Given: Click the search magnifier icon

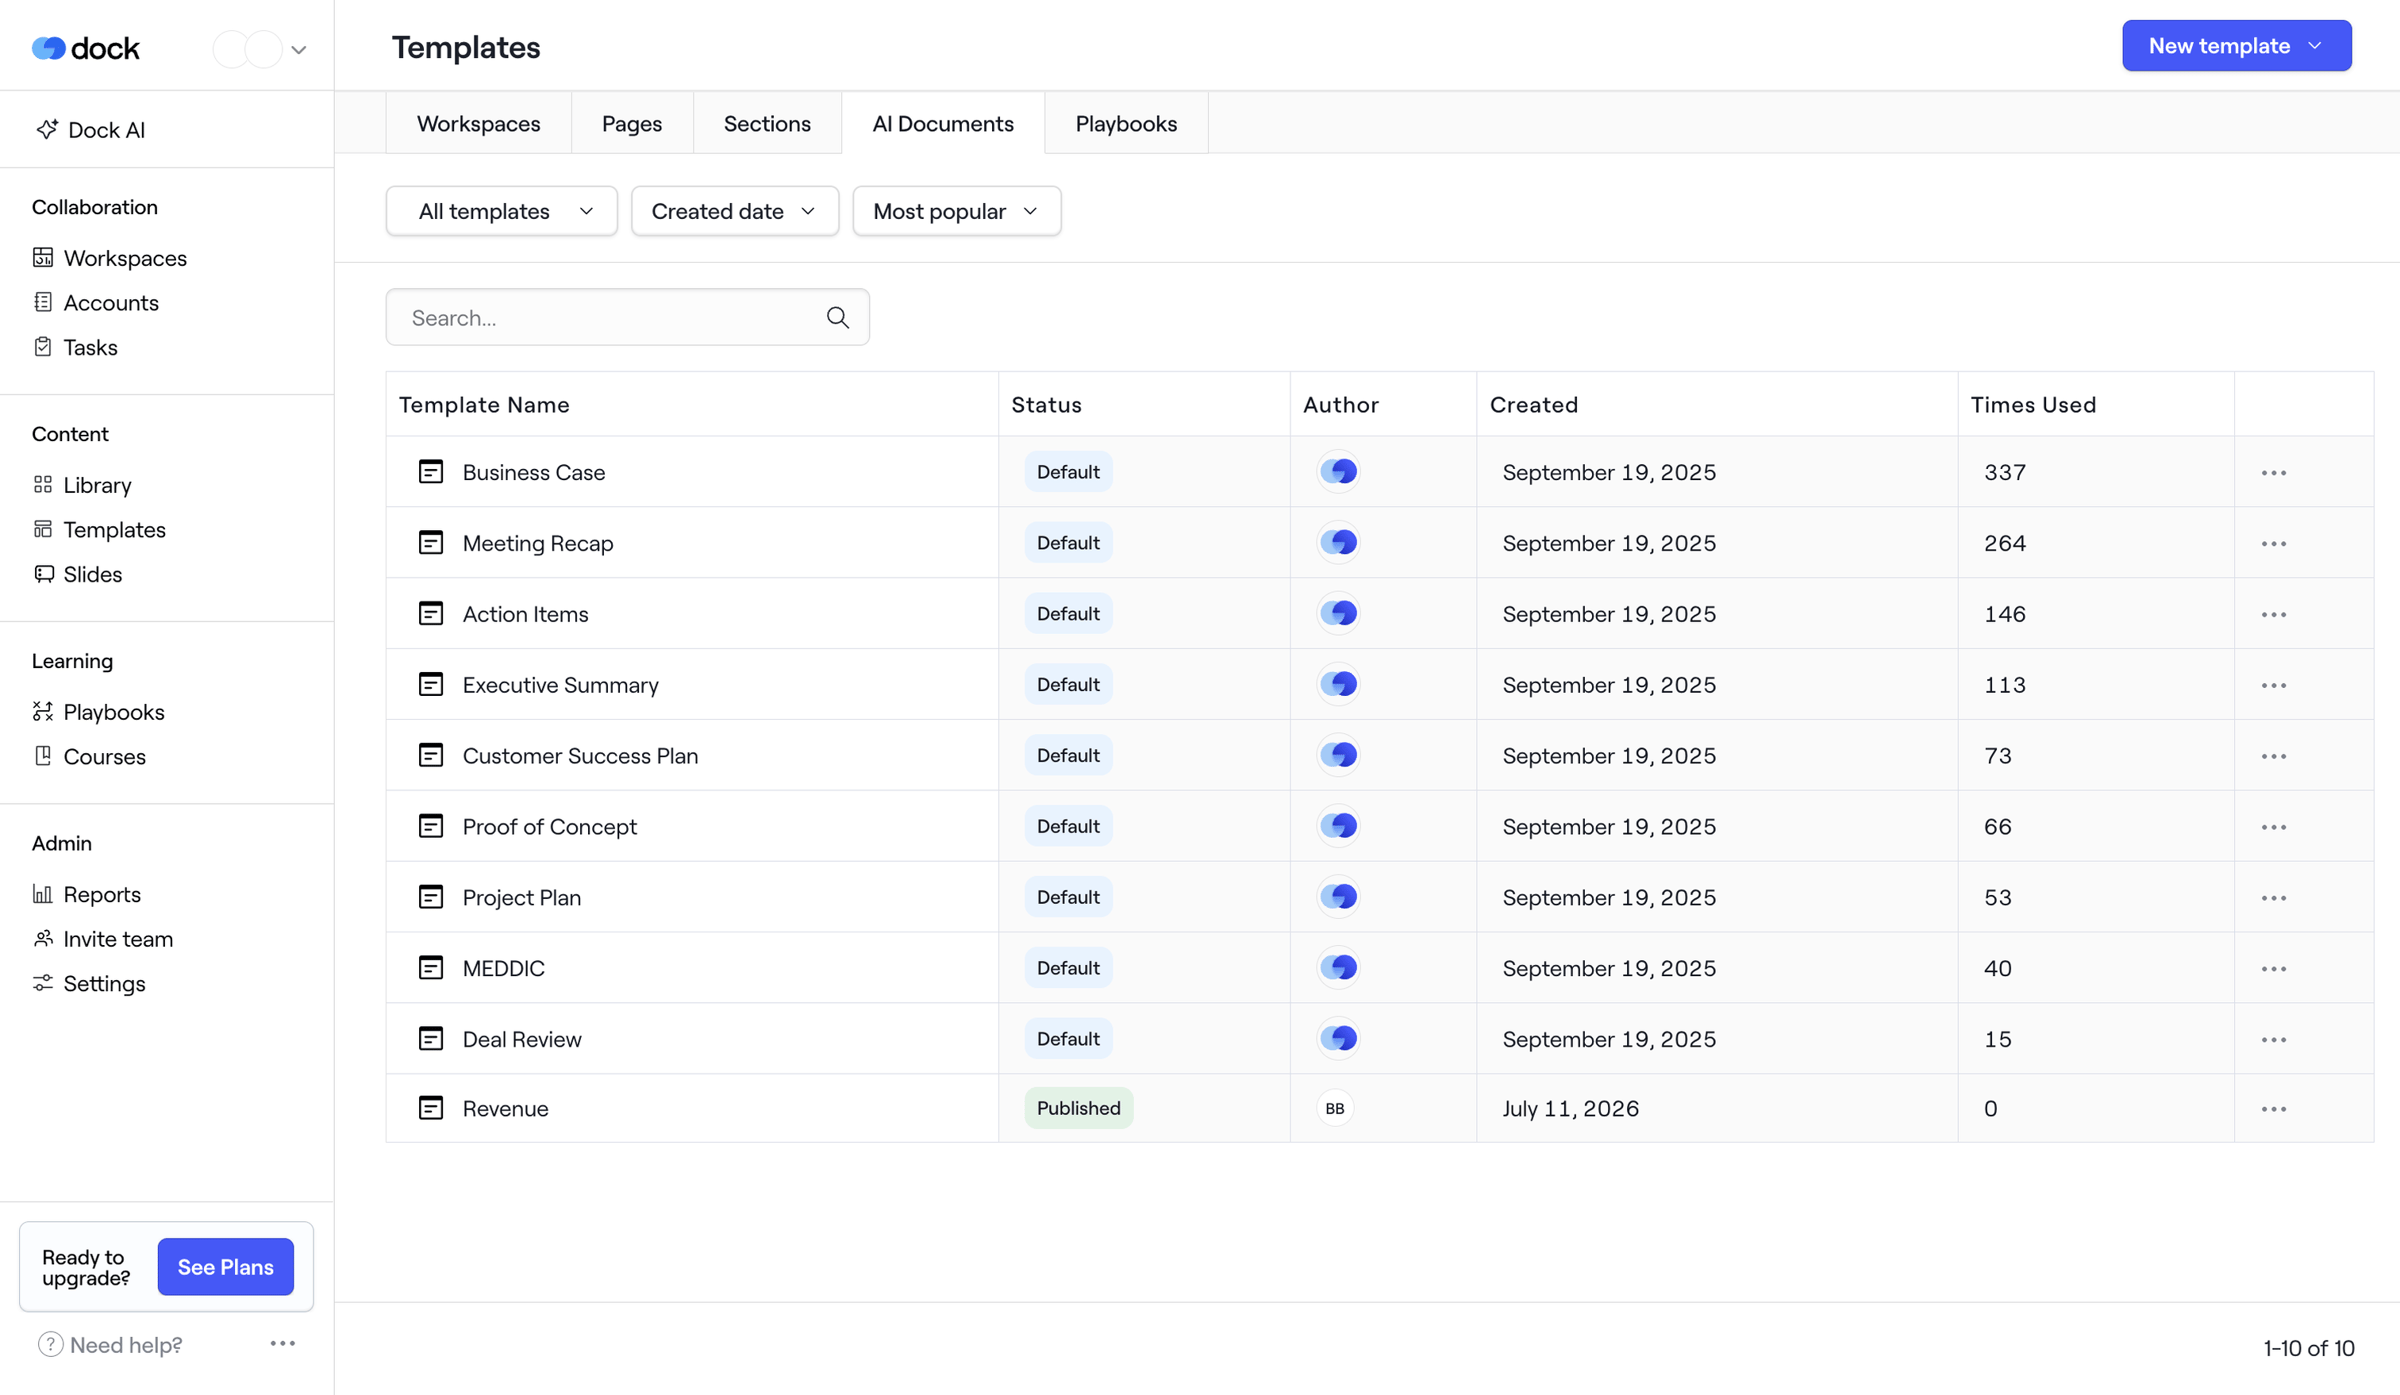Looking at the screenshot, I should (838, 318).
